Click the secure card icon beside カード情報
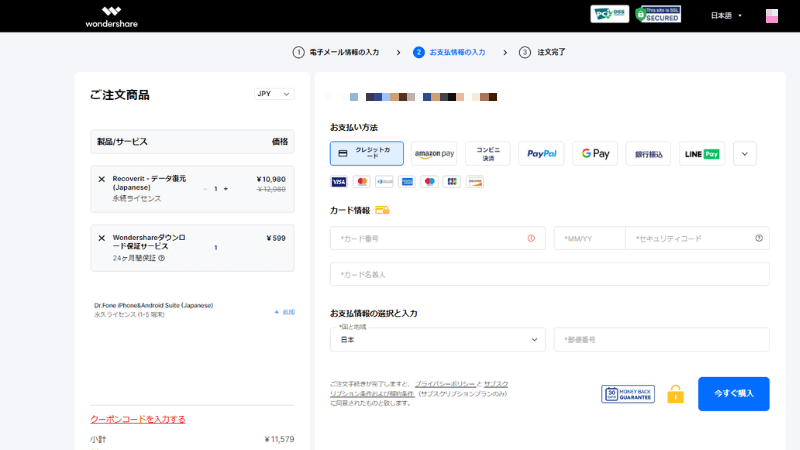The width and height of the screenshot is (800, 450). 382,210
